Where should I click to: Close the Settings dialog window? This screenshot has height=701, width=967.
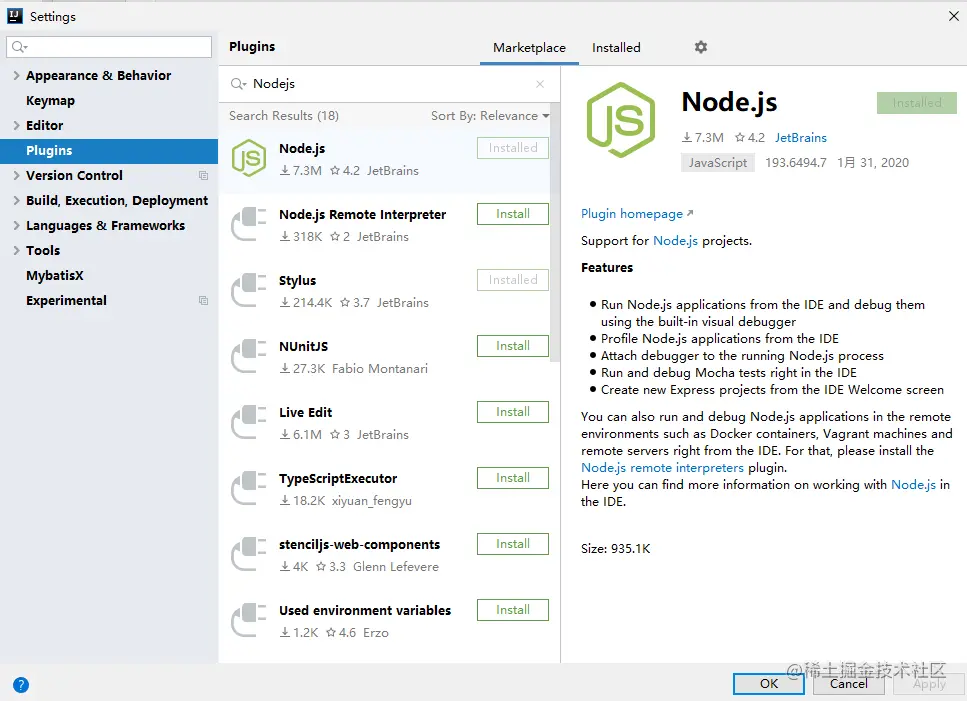(x=953, y=16)
